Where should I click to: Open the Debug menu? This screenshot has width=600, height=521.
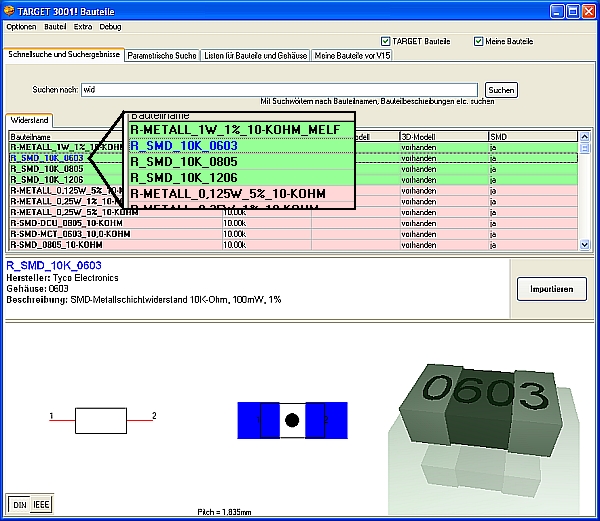pyautogui.click(x=110, y=26)
